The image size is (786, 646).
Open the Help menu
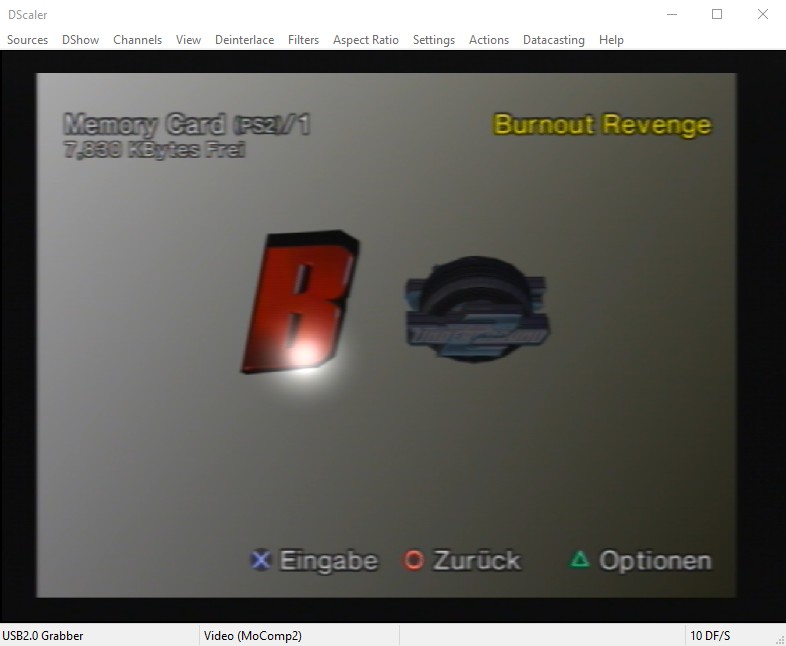pos(611,40)
